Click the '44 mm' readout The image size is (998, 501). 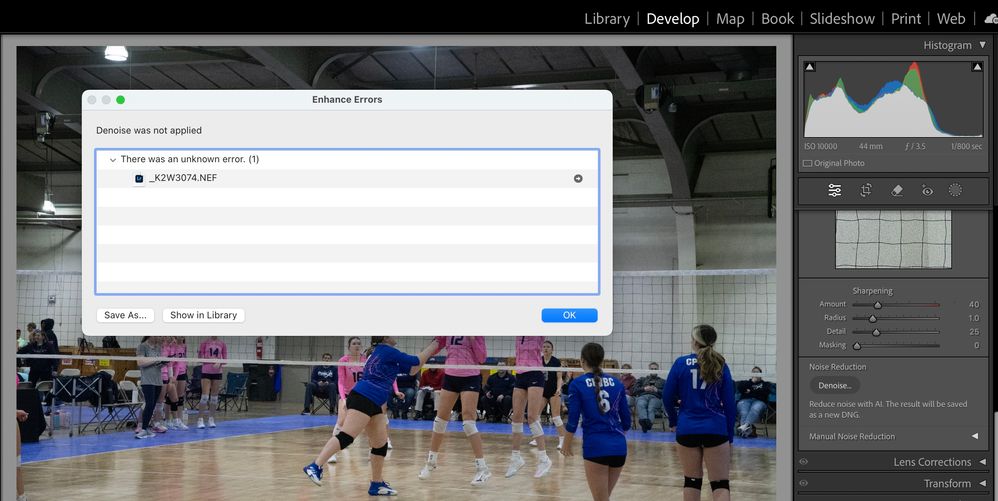tap(871, 146)
